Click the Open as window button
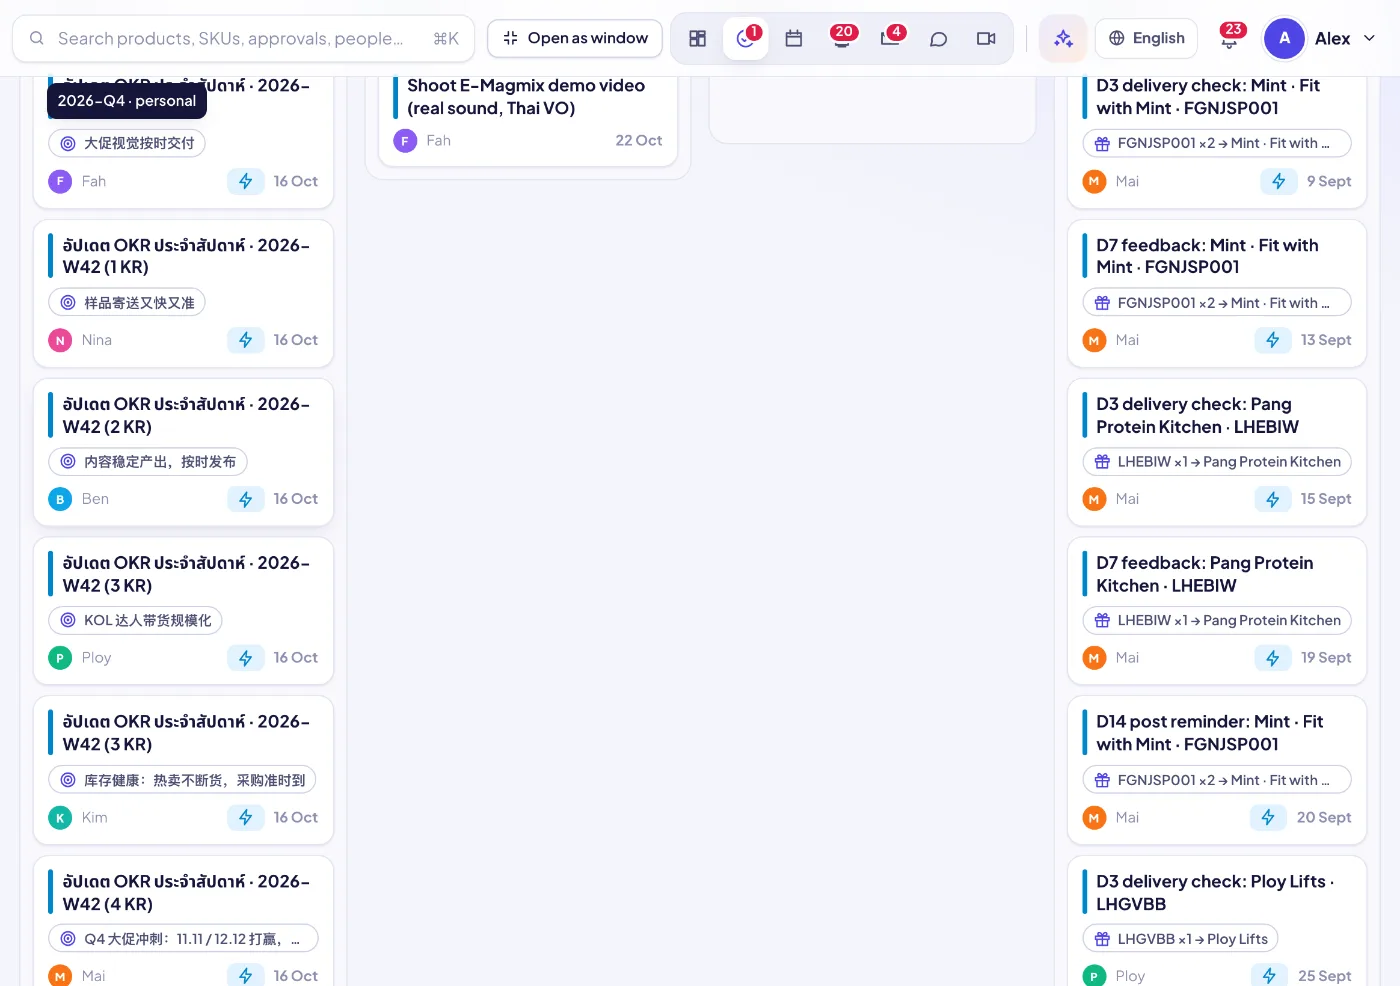 (575, 38)
